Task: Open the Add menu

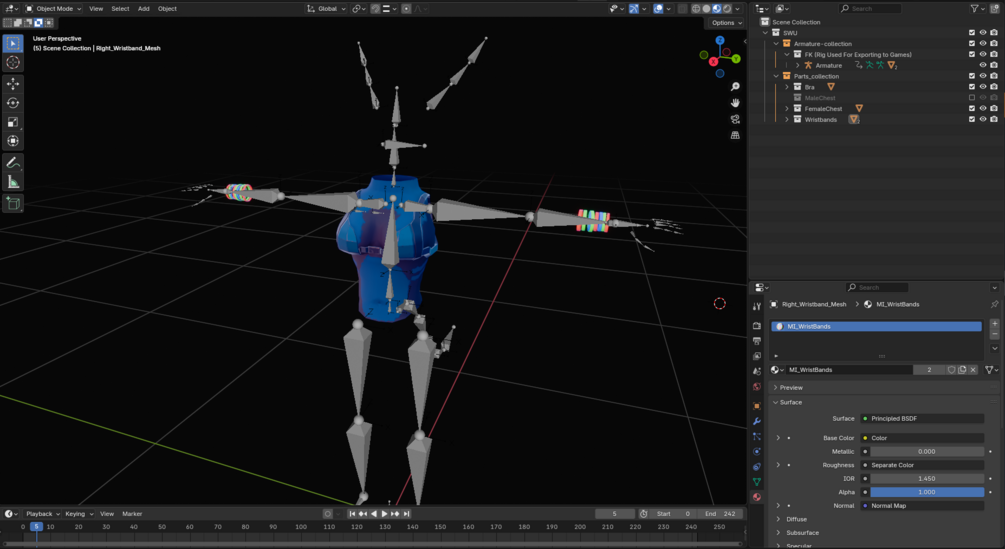Action: [x=144, y=8]
